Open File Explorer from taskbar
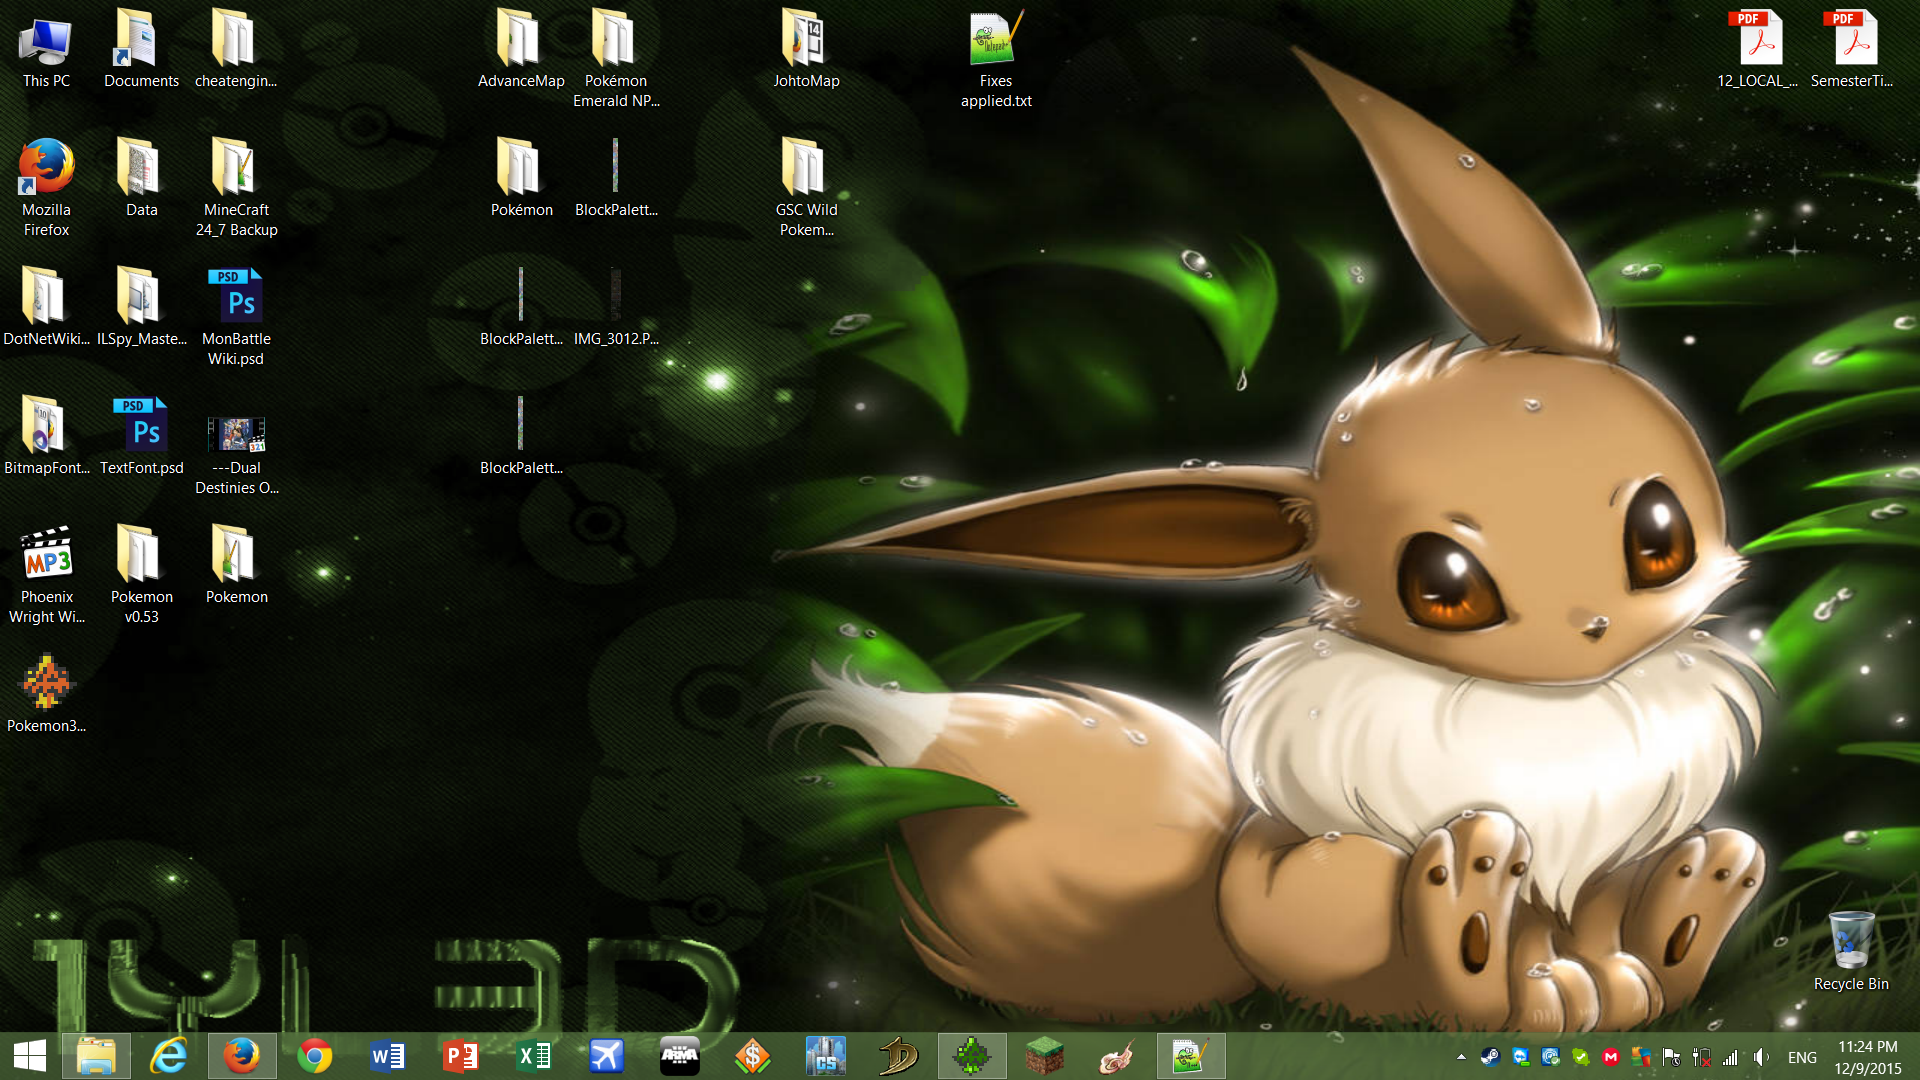Image resolution: width=1920 pixels, height=1080 pixels. click(x=96, y=1056)
